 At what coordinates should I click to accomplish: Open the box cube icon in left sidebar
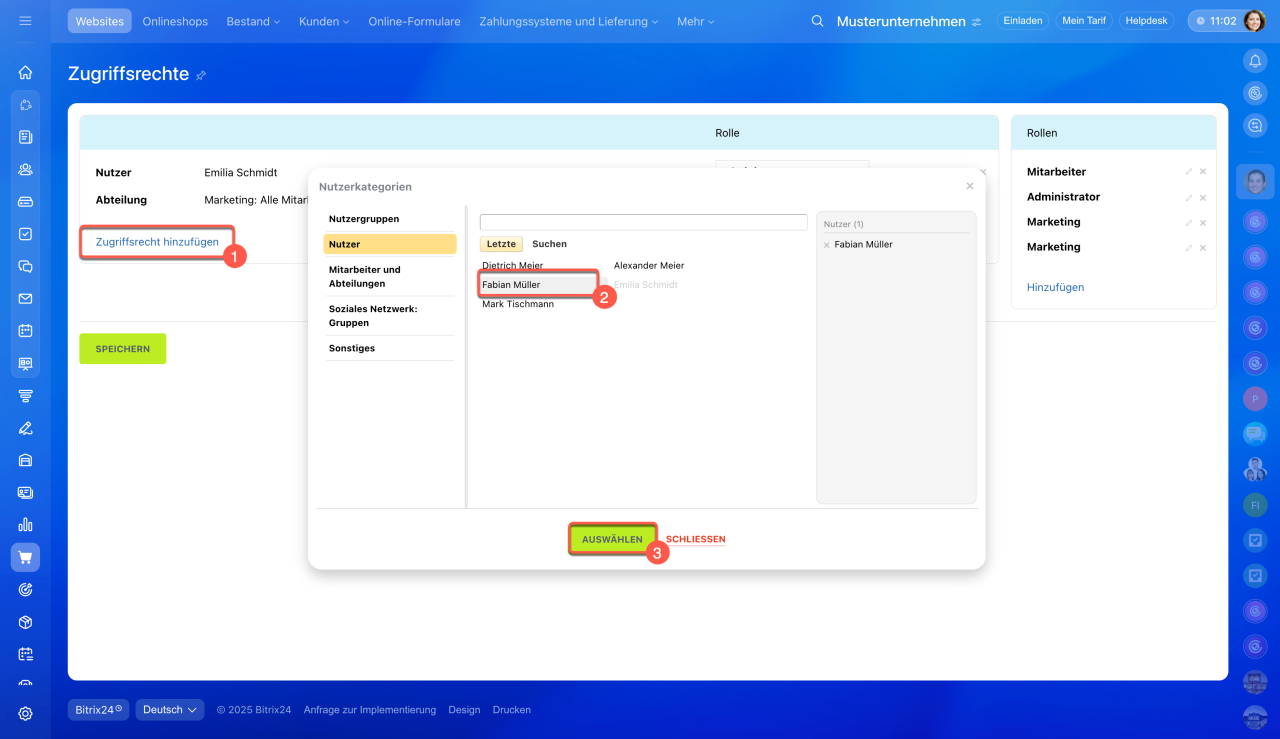point(25,622)
